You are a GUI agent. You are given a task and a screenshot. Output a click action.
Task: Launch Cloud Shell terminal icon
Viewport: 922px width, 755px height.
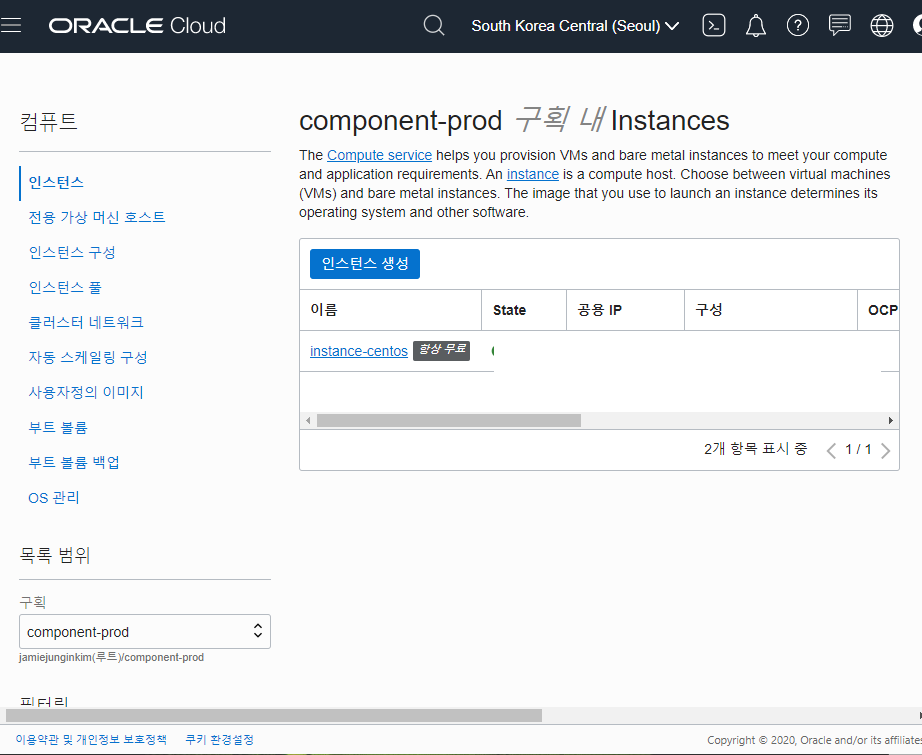coord(714,25)
